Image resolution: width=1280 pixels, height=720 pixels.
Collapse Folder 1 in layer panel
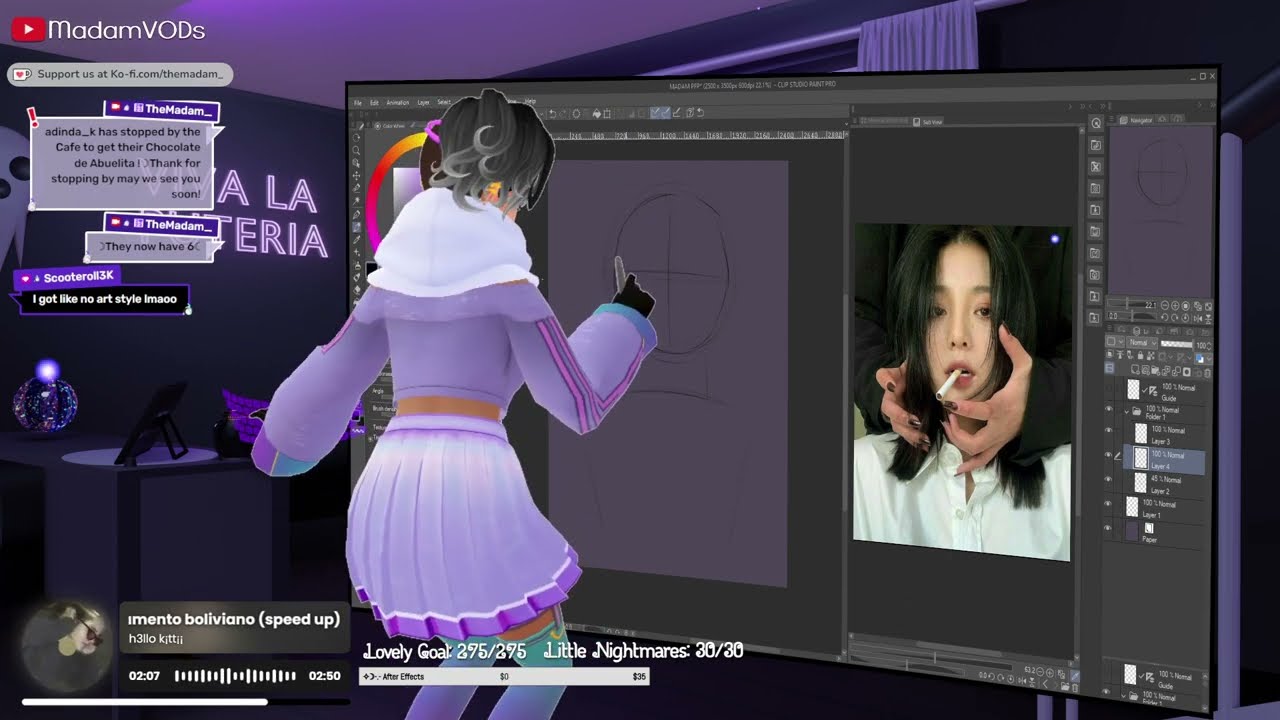1126,411
